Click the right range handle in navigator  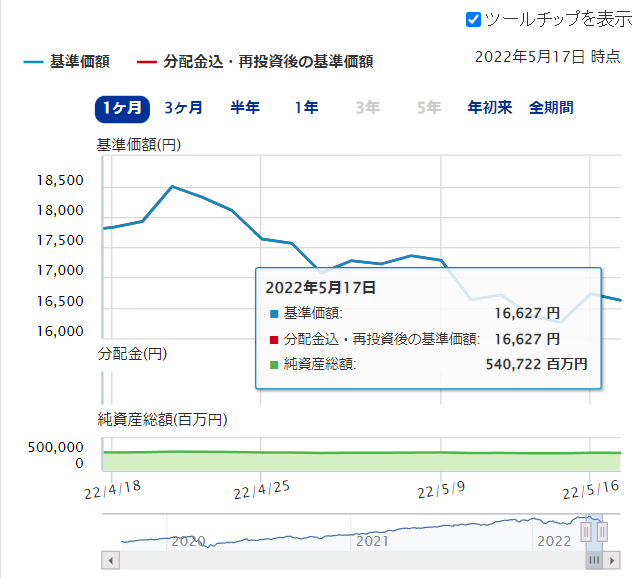tap(602, 531)
